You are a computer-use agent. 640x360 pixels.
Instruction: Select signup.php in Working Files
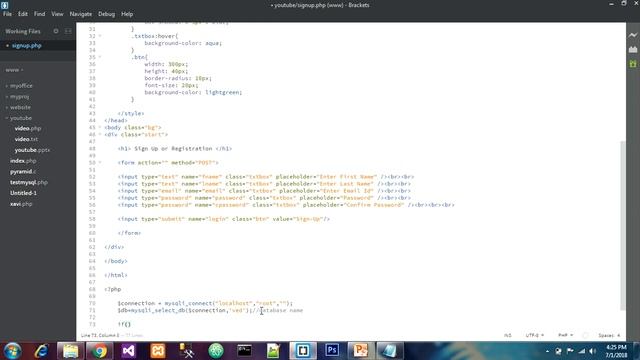pyautogui.click(x=27, y=46)
